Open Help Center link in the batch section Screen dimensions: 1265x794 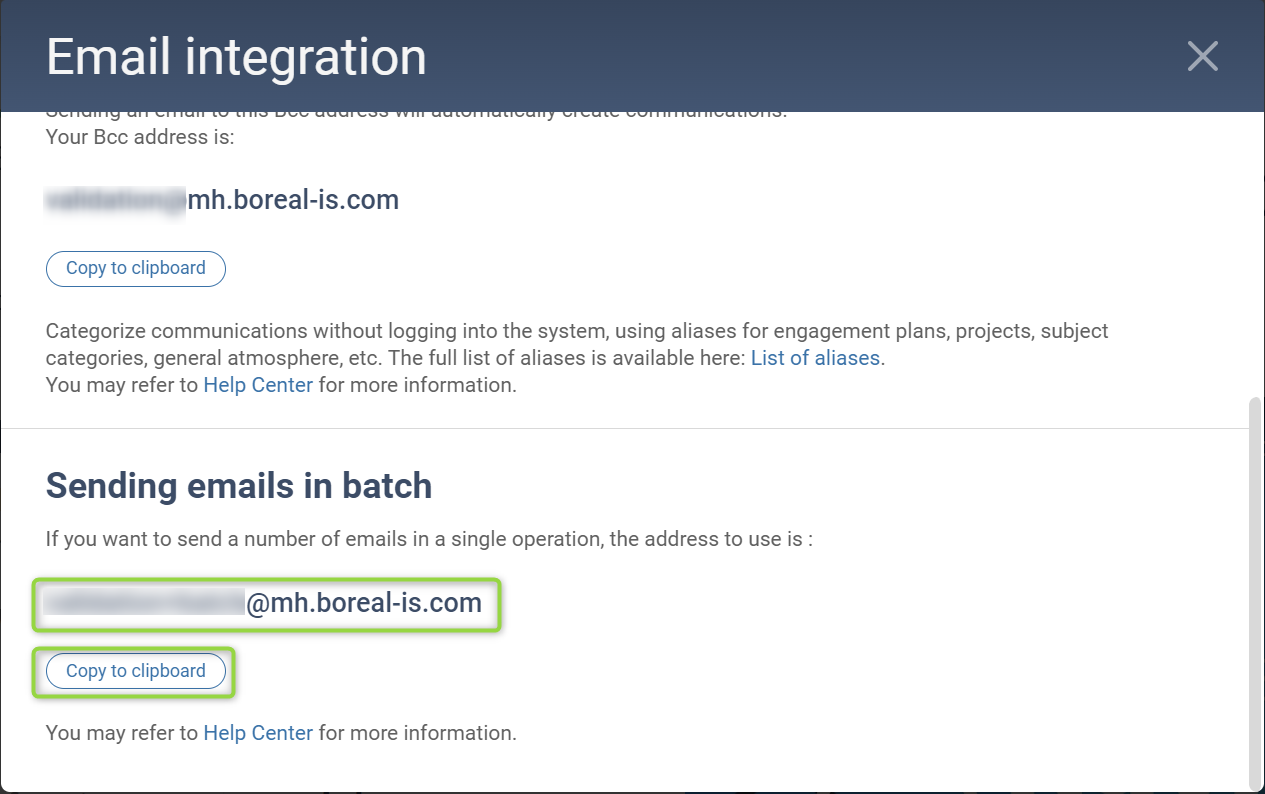click(x=258, y=733)
